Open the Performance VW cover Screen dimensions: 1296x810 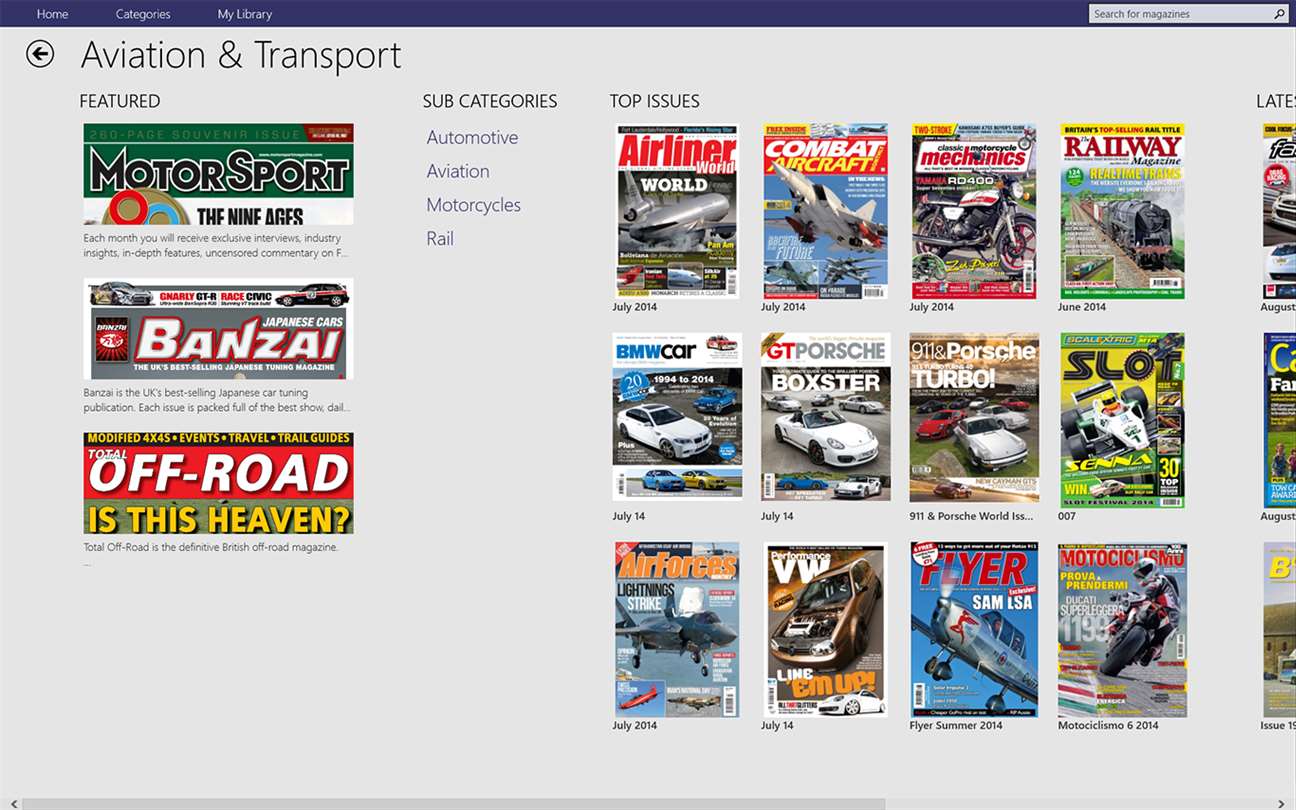point(826,630)
